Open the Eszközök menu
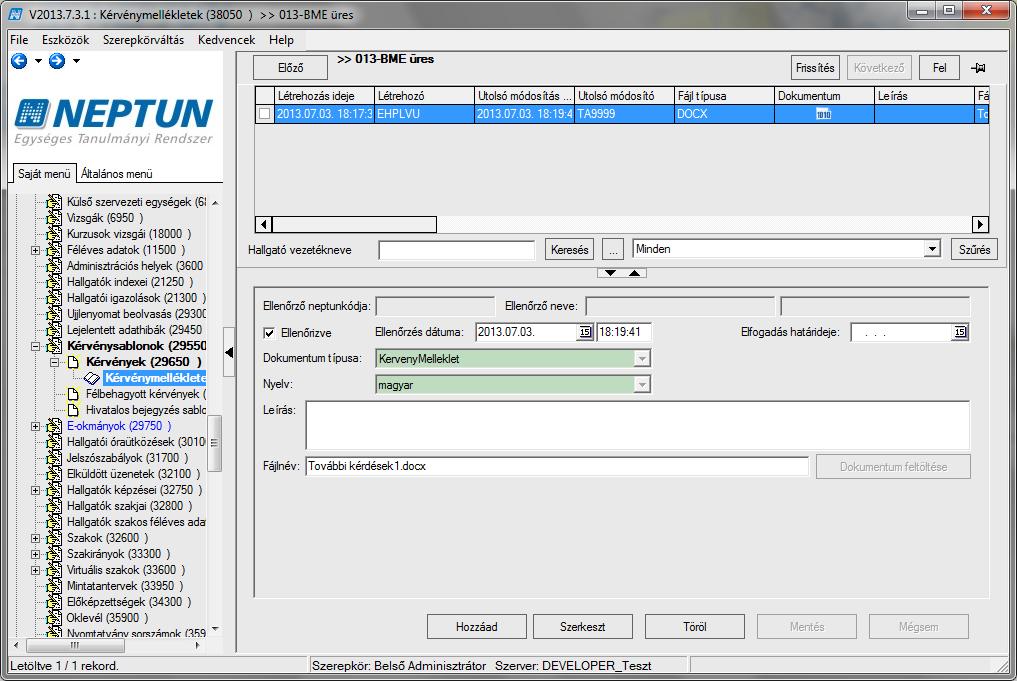Image resolution: width=1017 pixels, height=681 pixels. coord(66,40)
